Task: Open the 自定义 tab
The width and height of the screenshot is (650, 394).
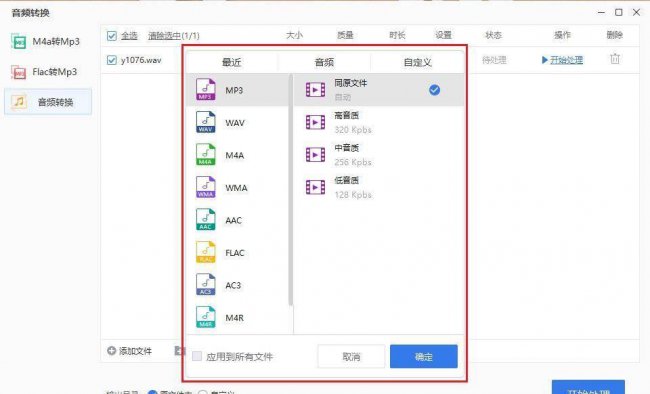Action: click(417, 62)
